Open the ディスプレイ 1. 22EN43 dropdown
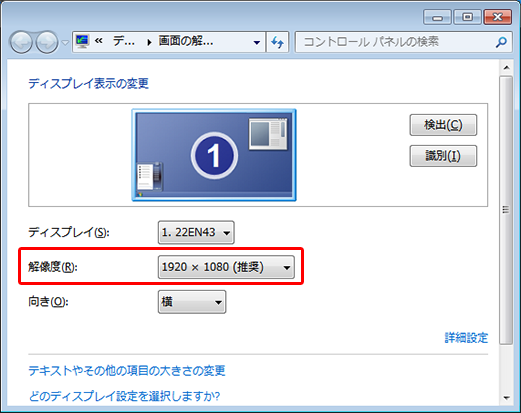 (x=196, y=232)
